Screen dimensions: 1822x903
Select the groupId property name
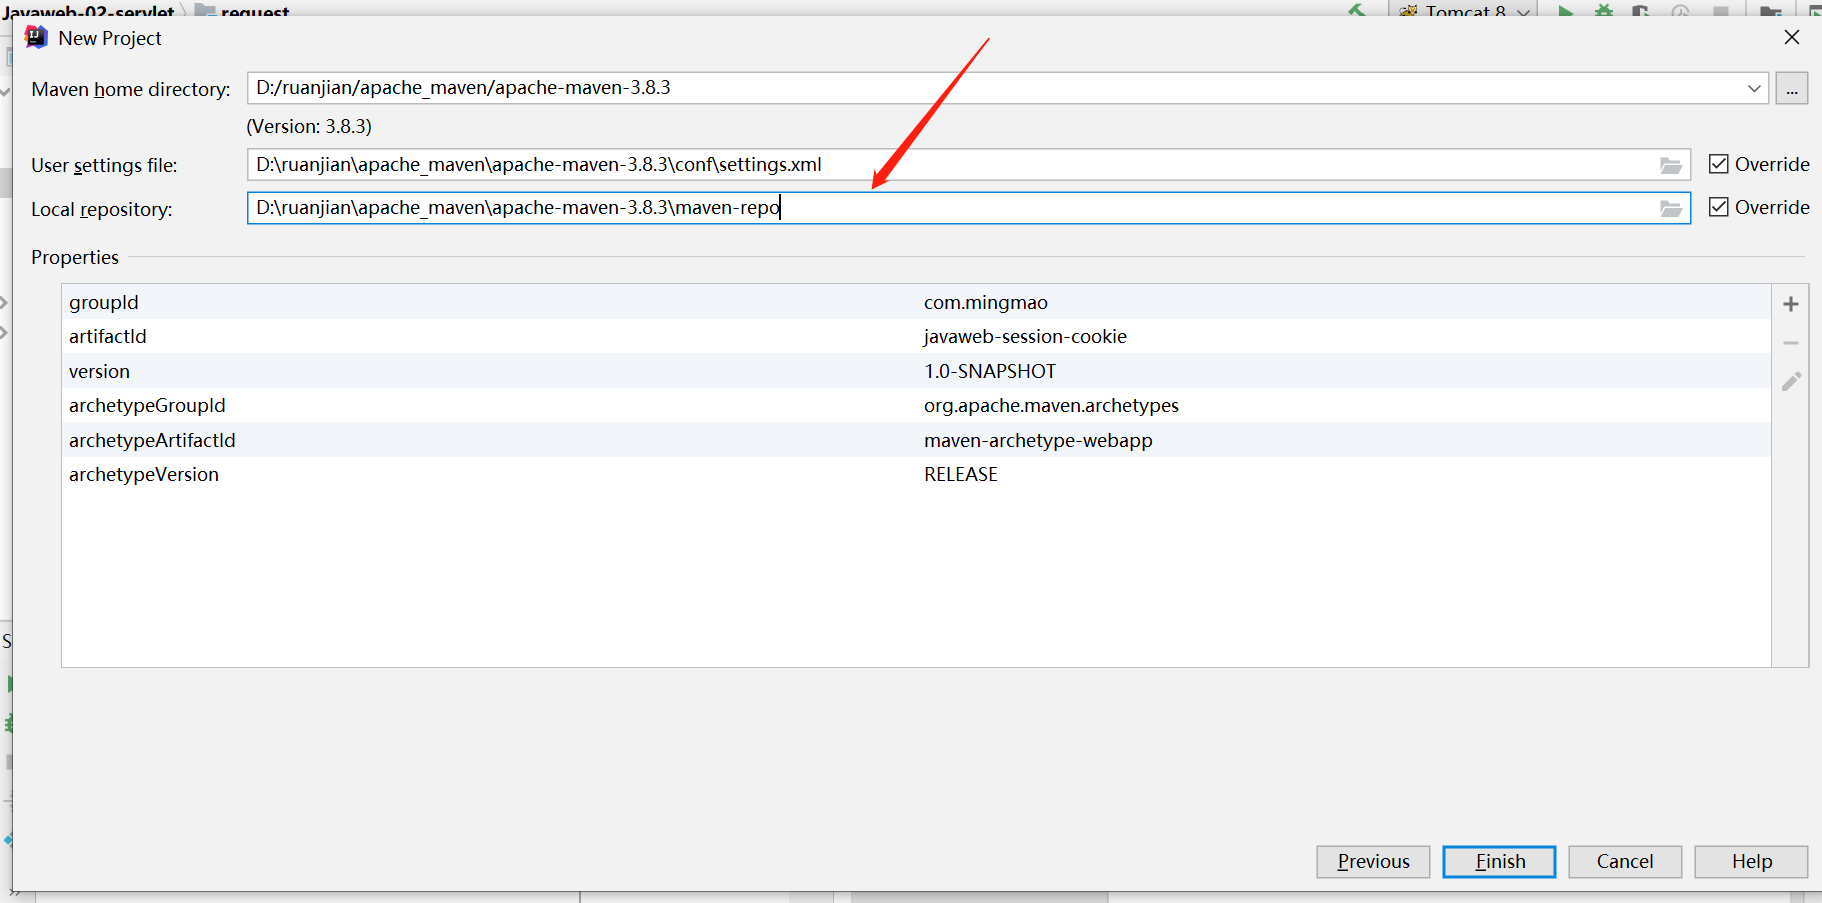[104, 302]
